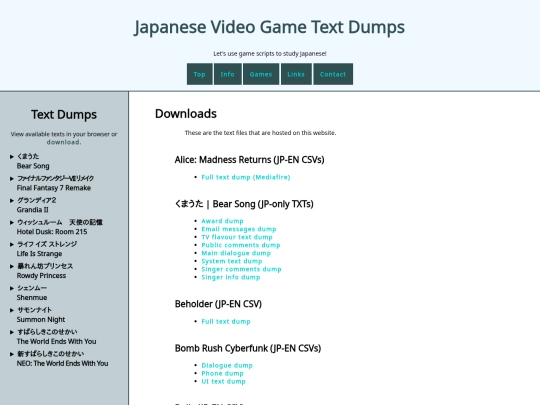This screenshot has width=540, height=405.
Task: Open the Email messages dump link
Action: pyautogui.click(x=239, y=229)
